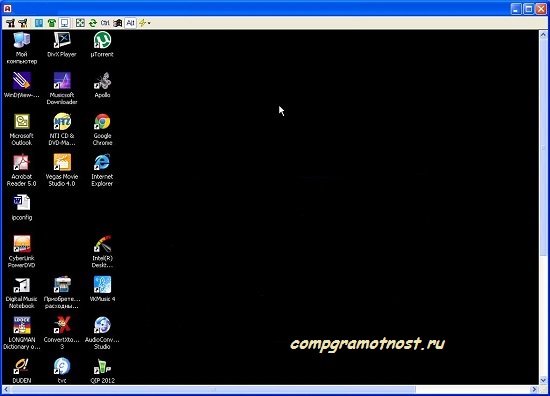550x396 pixels.
Task: Open the blue two-pane file manager icon
Action: pyautogui.click(x=39, y=23)
